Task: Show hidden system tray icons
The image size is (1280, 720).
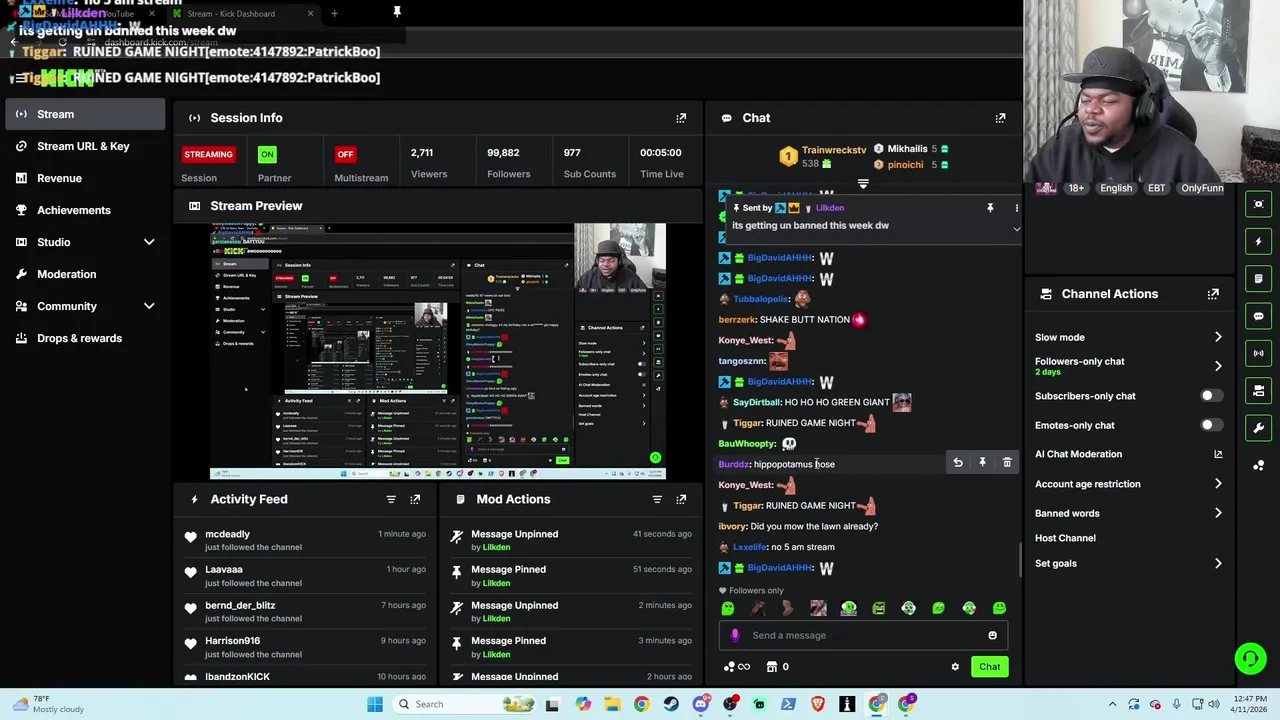Action: (x=1112, y=704)
